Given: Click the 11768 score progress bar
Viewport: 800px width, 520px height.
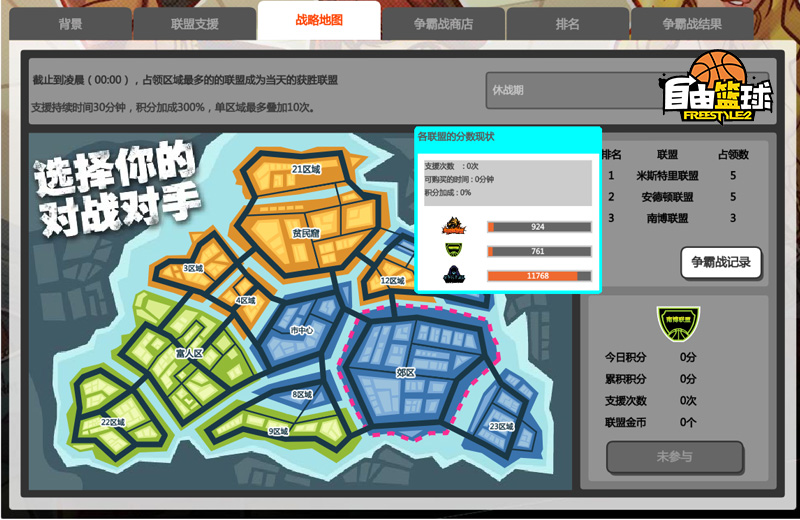Looking at the screenshot, I should (x=538, y=276).
